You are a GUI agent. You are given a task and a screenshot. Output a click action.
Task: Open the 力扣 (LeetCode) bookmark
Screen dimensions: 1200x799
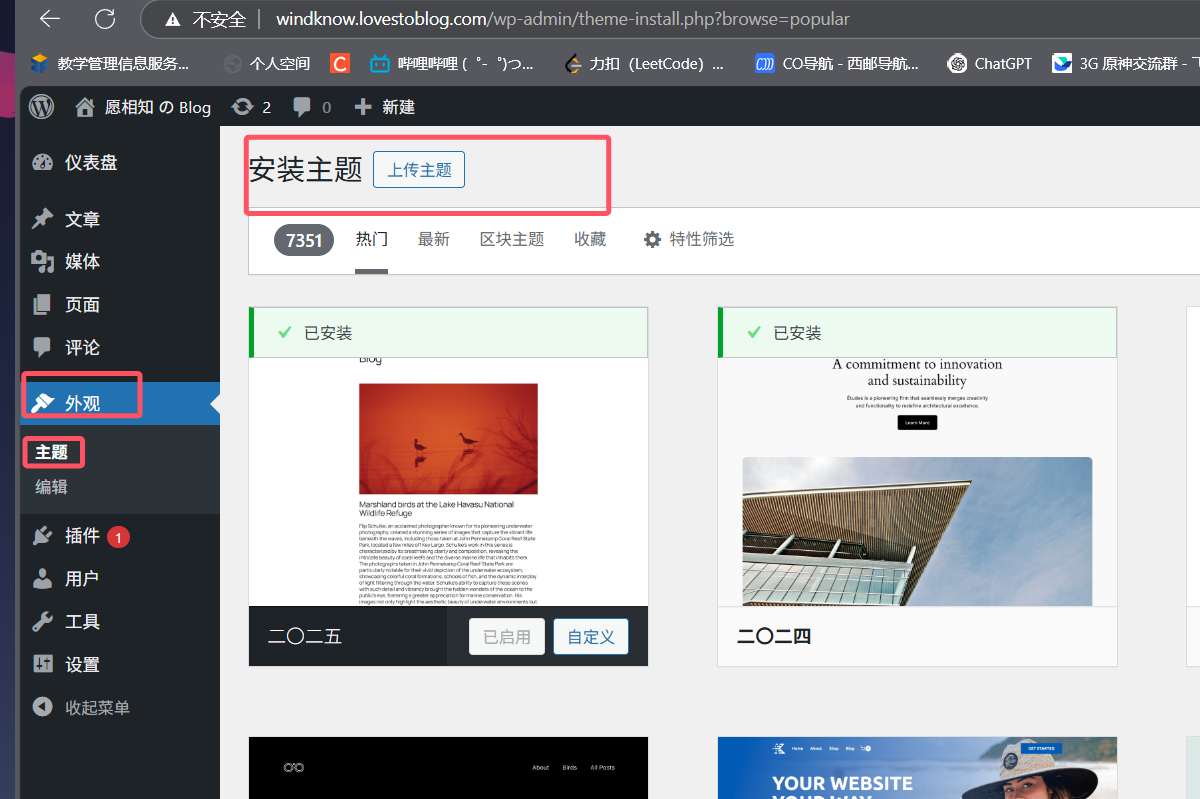643,64
